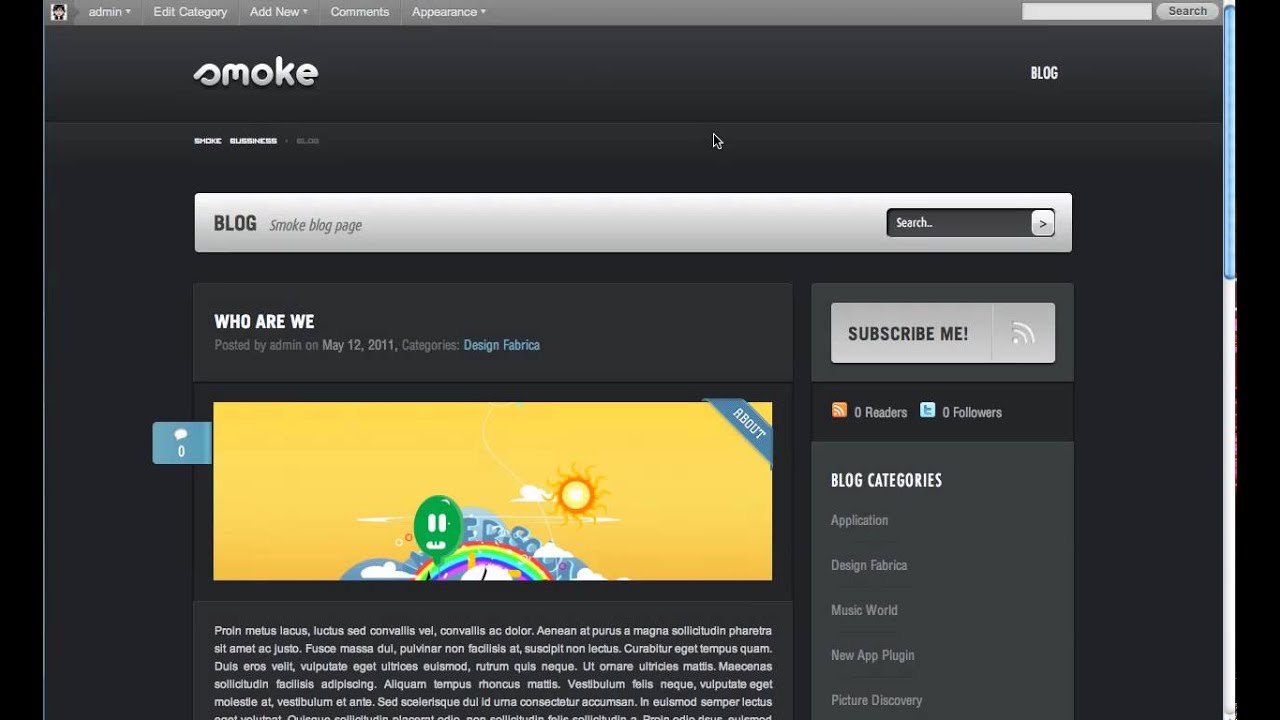This screenshot has width=1280, height=720.
Task: Open the featured post illustration image
Action: click(492, 491)
